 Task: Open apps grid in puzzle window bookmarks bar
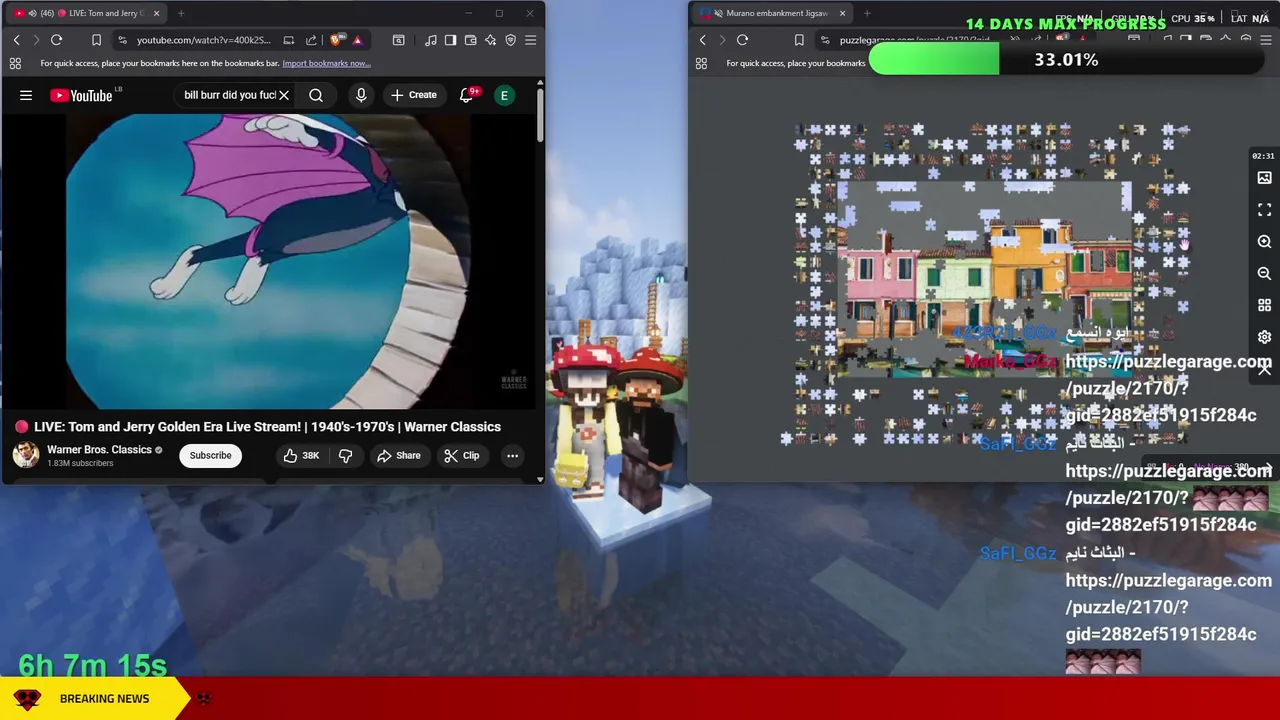[701, 63]
